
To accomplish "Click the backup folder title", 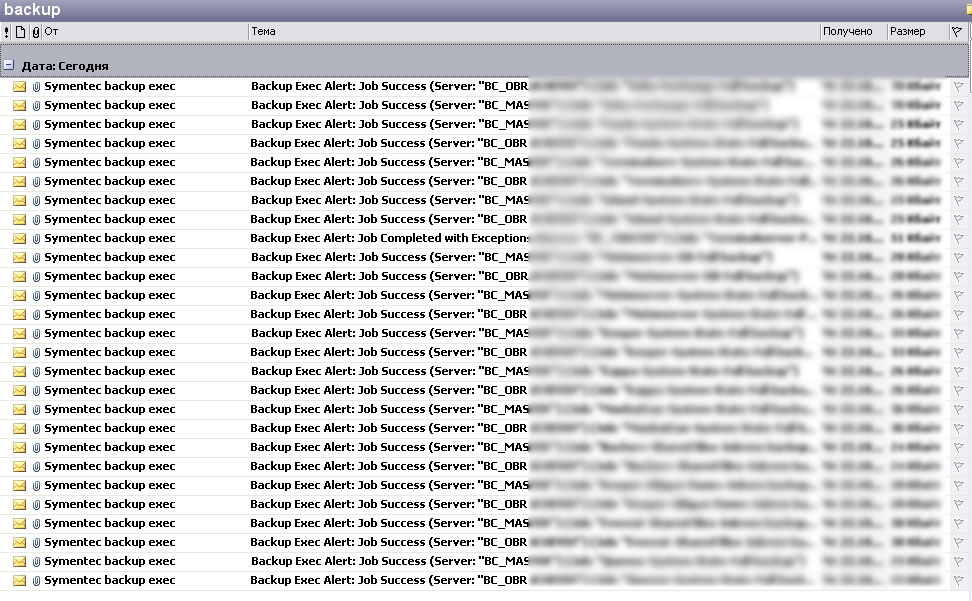I will [x=32, y=9].
